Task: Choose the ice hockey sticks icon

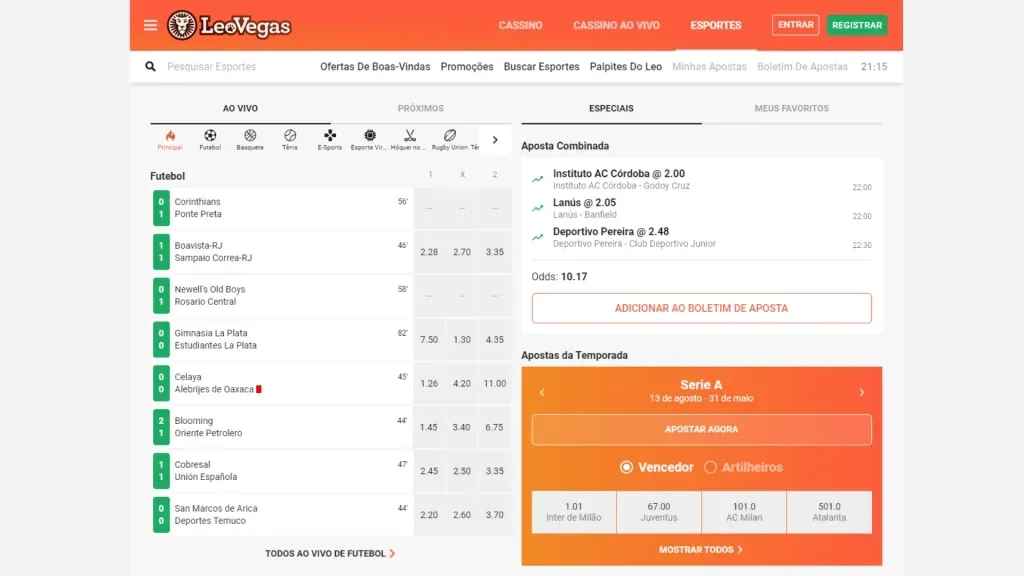Action: click(410, 136)
